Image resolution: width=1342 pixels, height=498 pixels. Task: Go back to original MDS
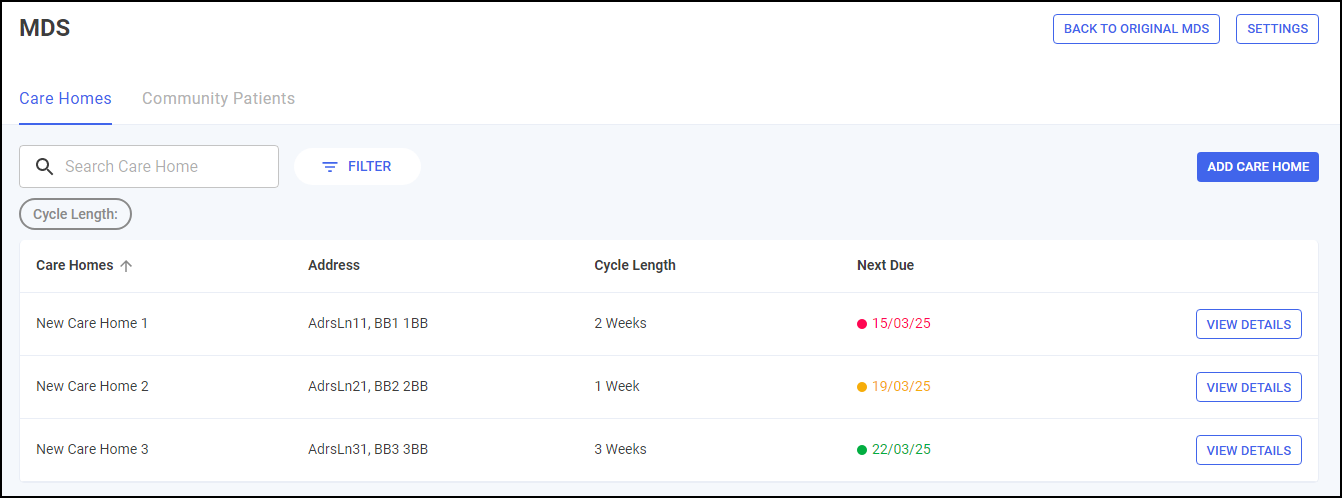pyautogui.click(x=1136, y=29)
